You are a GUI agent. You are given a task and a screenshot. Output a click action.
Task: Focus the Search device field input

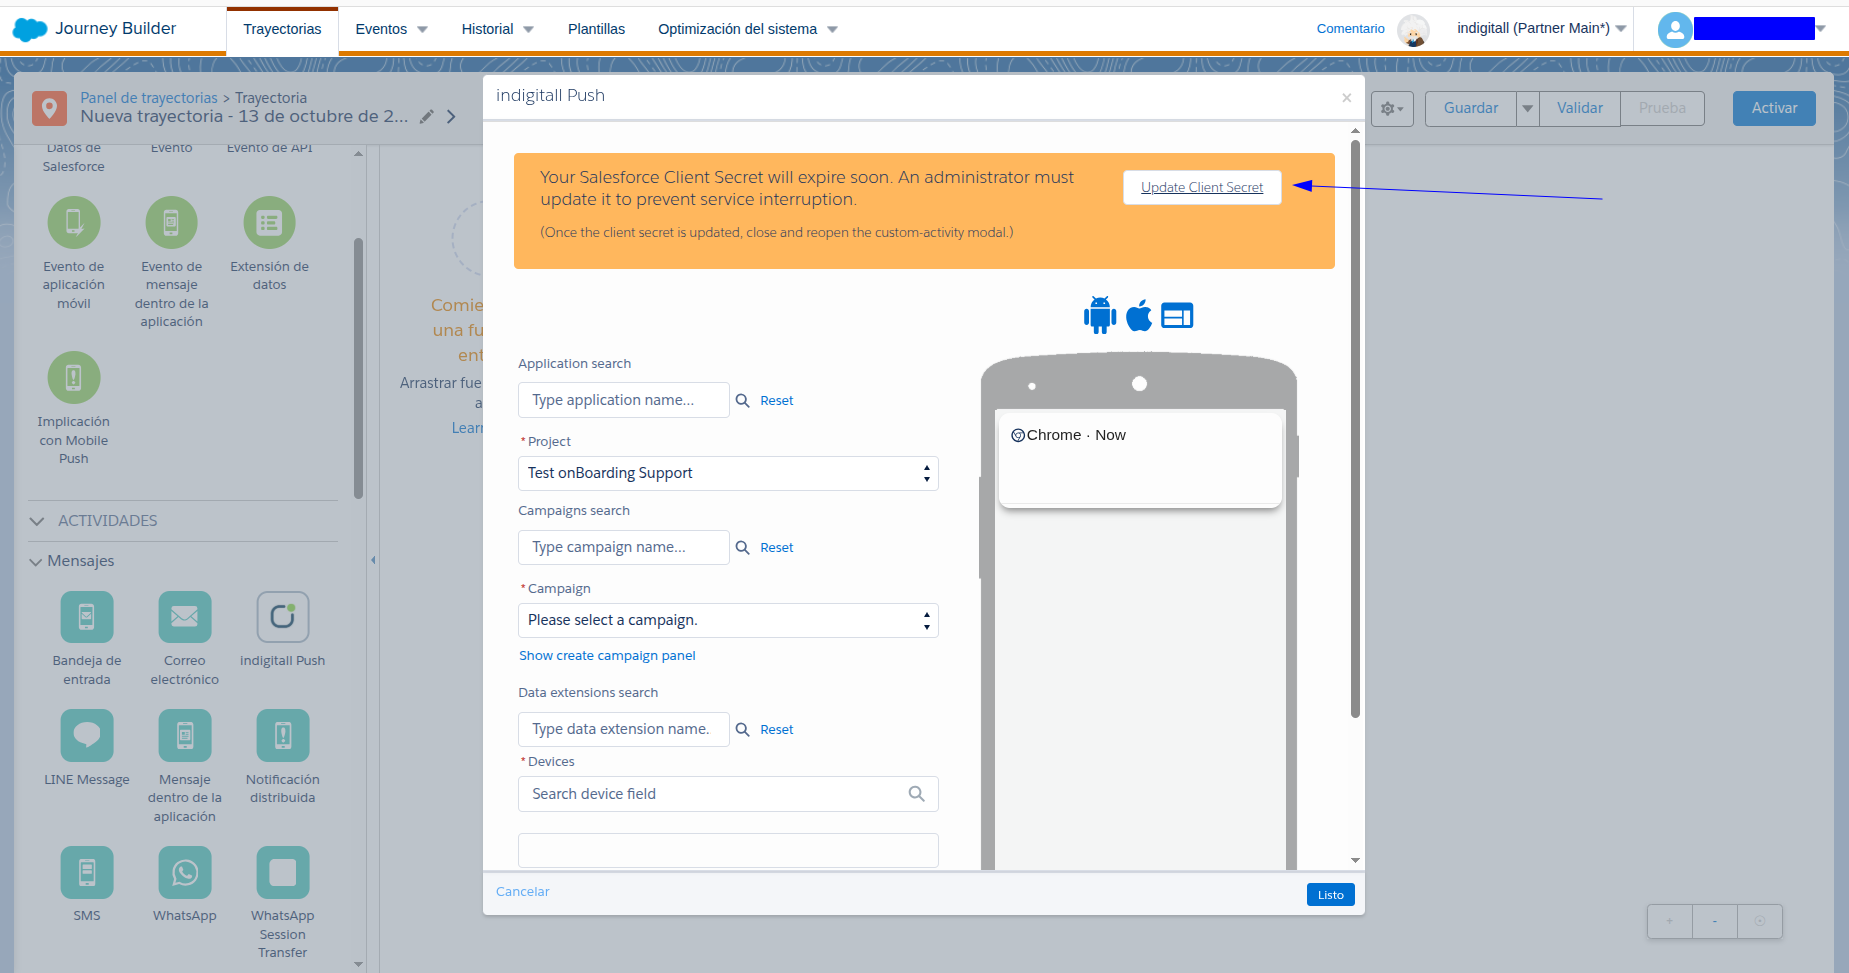point(728,794)
